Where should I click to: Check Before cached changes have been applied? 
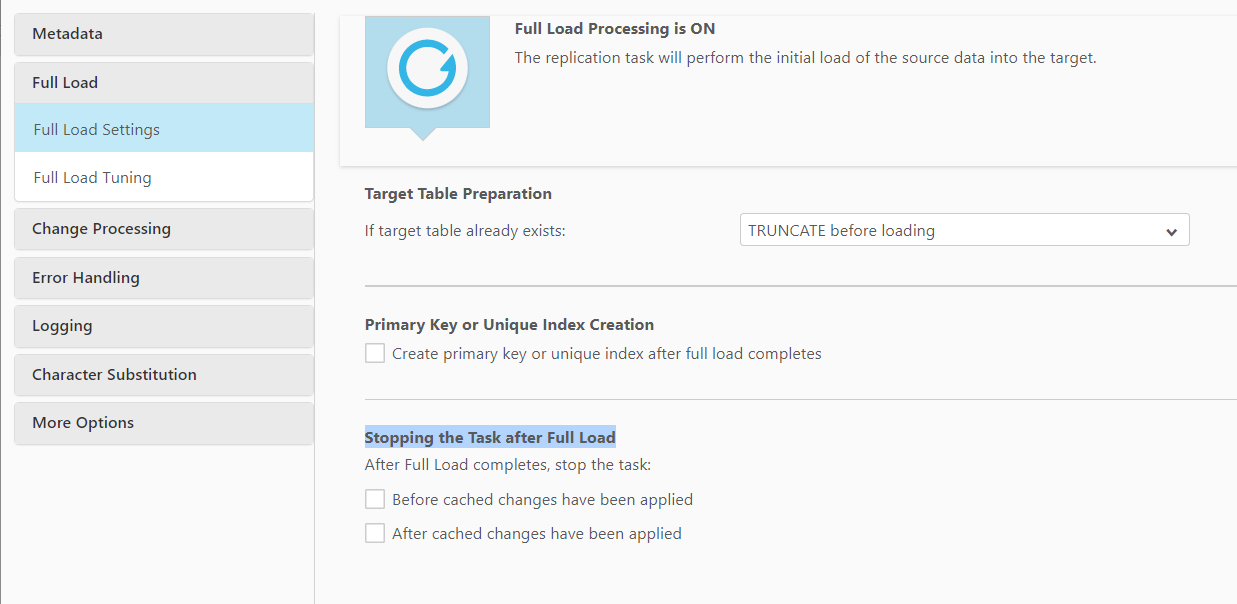coord(375,499)
